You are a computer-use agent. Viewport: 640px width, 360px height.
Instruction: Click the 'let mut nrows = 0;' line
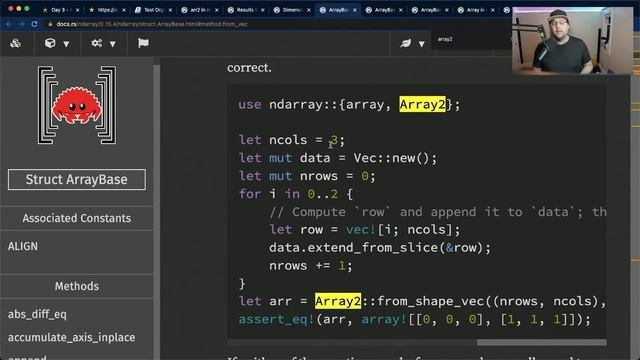[x=307, y=176]
